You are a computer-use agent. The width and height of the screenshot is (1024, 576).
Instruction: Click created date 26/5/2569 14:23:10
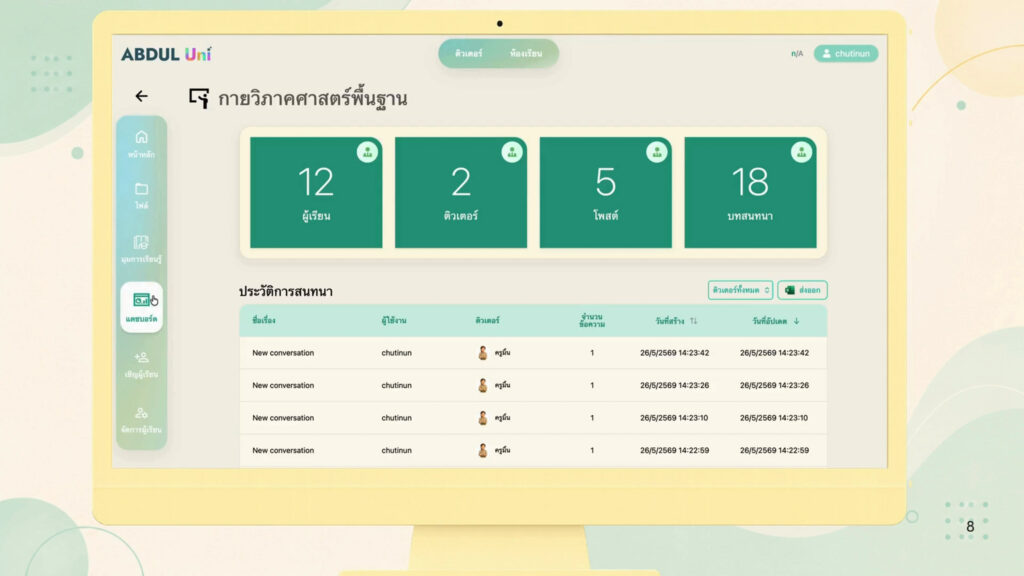coord(675,418)
